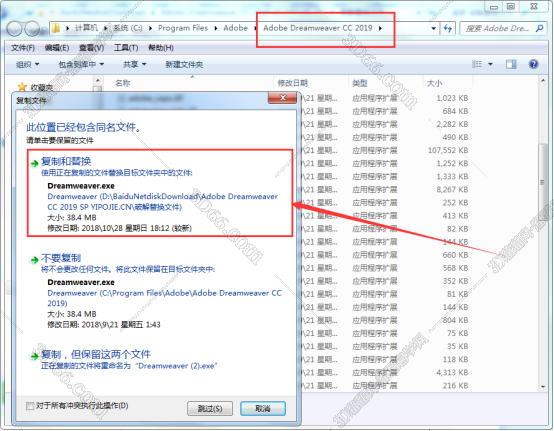Select the row sized 1,023 KB
This screenshot has height=431, width=554.
click(x=385, y=98)
